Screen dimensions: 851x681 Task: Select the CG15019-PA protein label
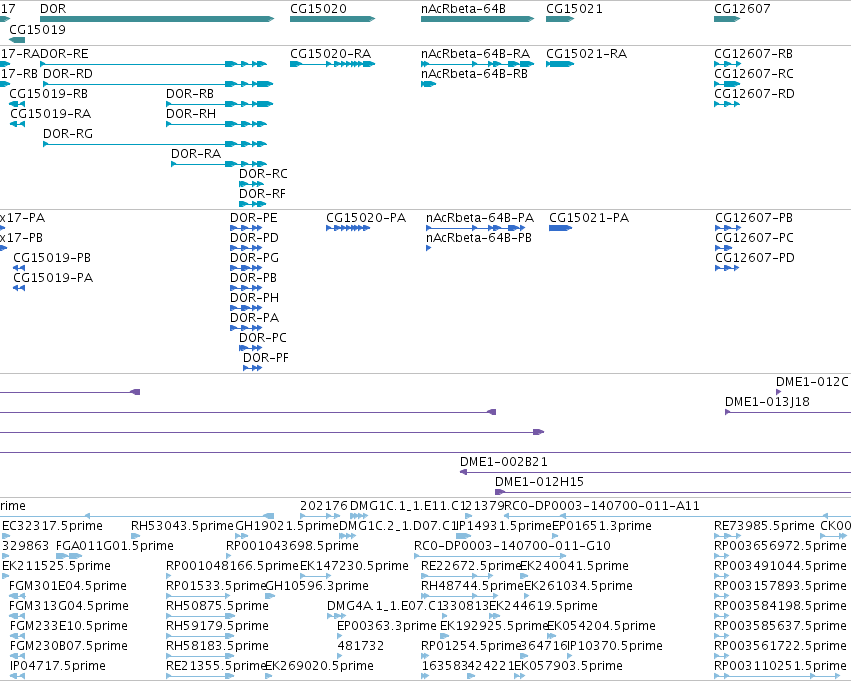[53, 278]
